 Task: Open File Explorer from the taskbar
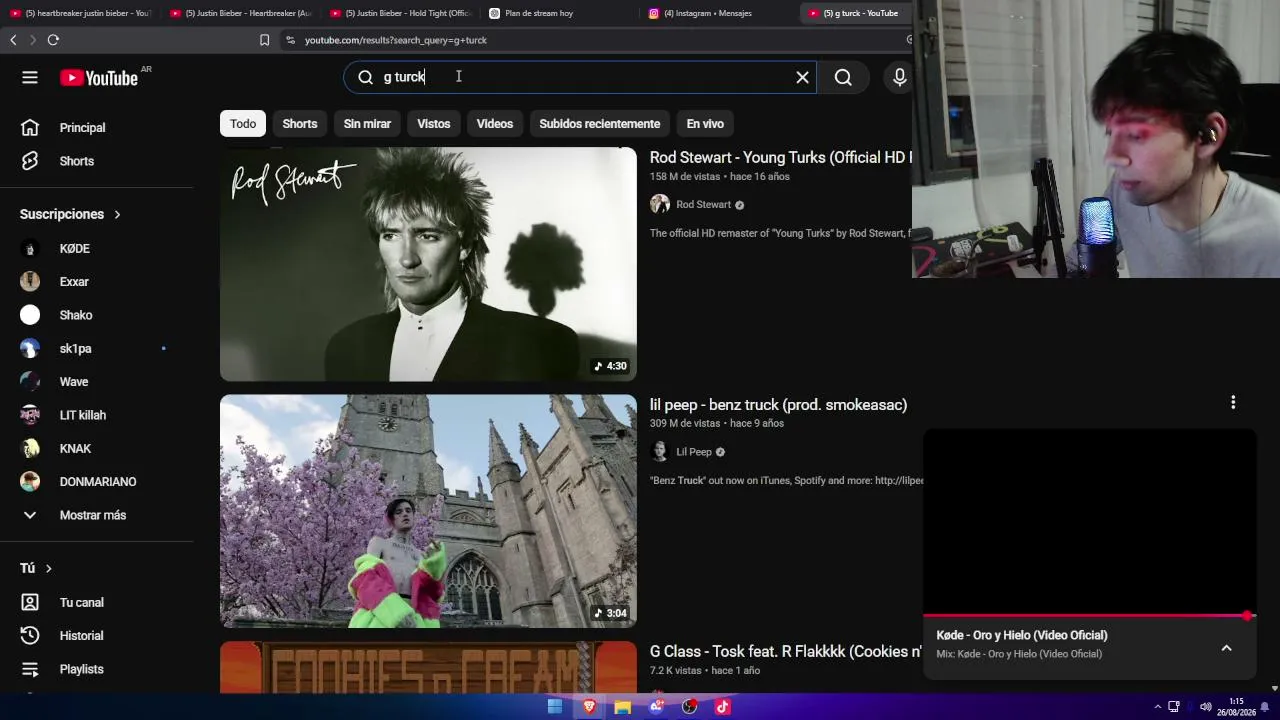pos(623,707)
